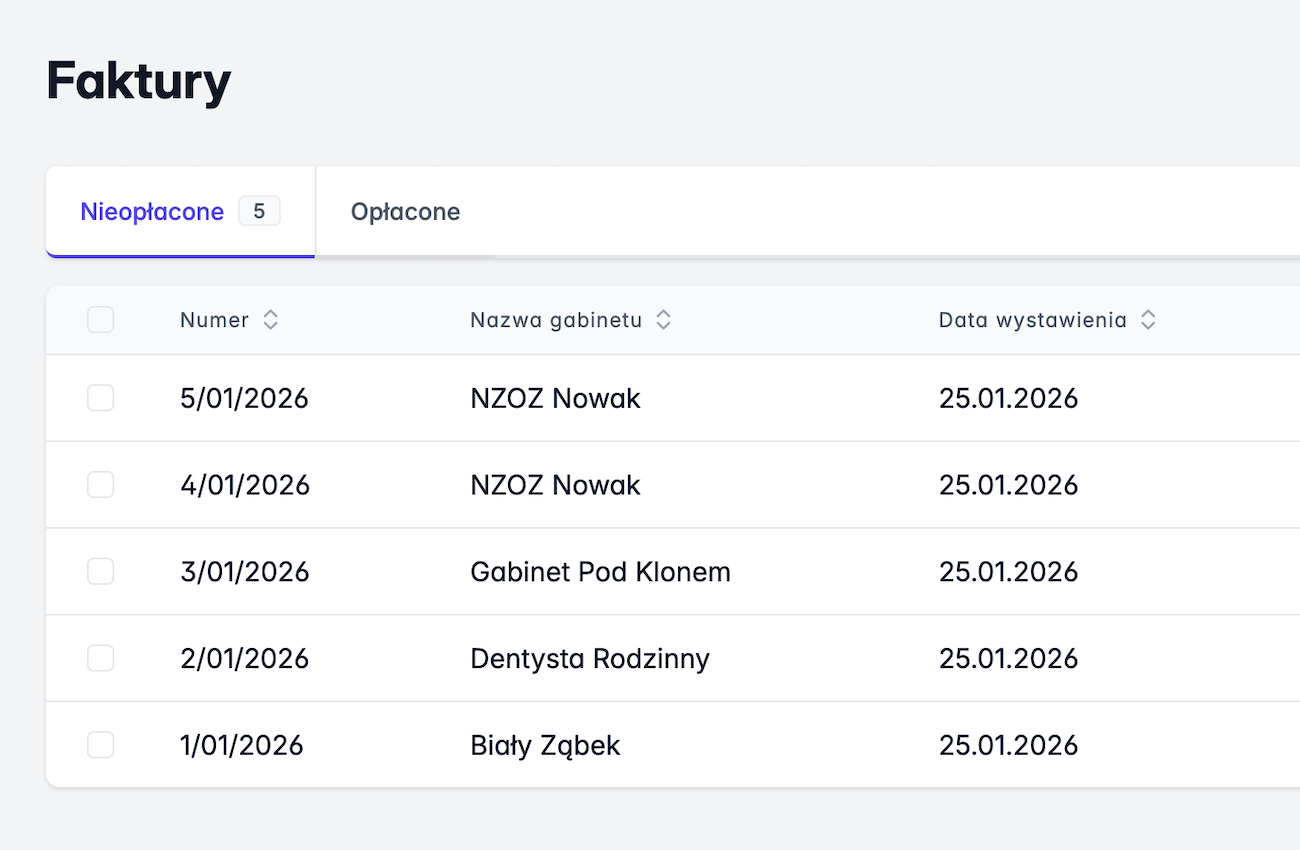The width and height of the screenshot is (1300, 850).
Task: Mark the Dentysta Rodzinny invoice checkbox
Action: point(100,658)
